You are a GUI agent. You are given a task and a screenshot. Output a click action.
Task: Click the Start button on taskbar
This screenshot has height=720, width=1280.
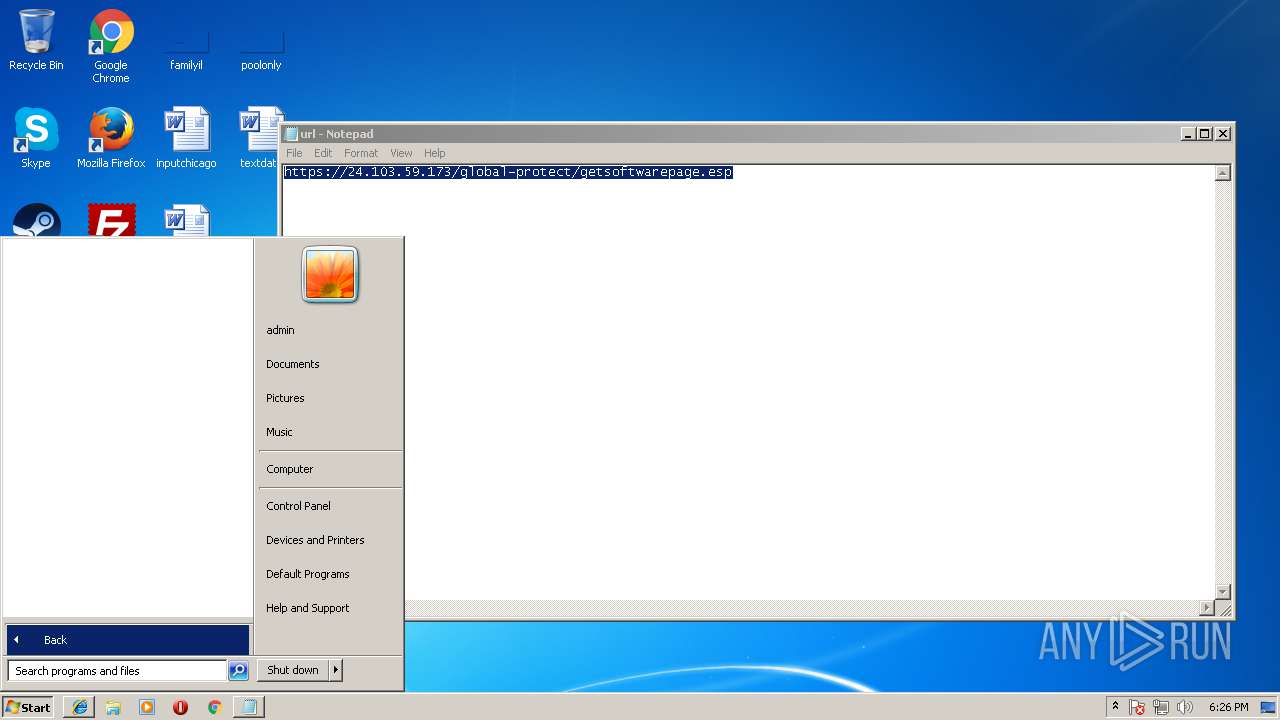(x=28, y=707)
